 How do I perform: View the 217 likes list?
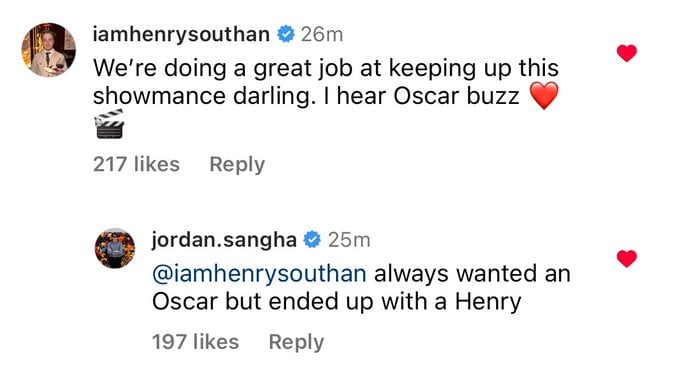coord(136,164)
